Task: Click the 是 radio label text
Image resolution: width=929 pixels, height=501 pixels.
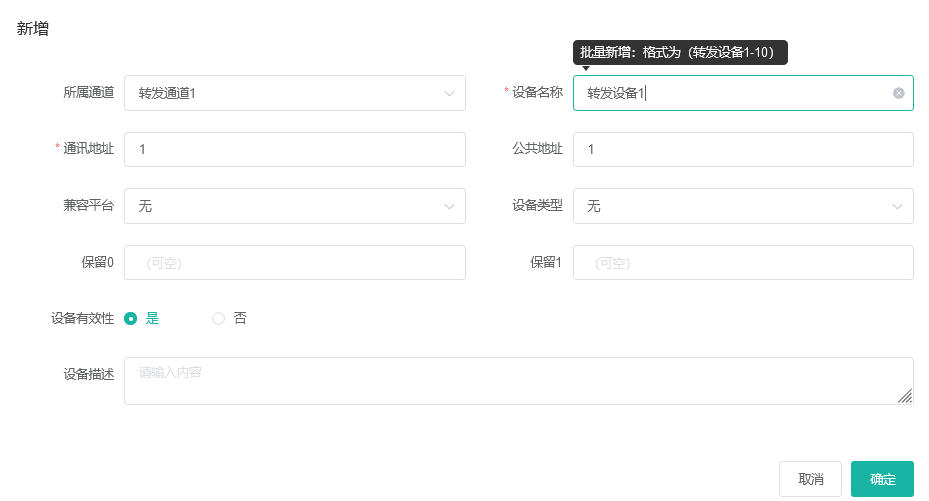Action: pyautogui.click(x=152, y=319)
